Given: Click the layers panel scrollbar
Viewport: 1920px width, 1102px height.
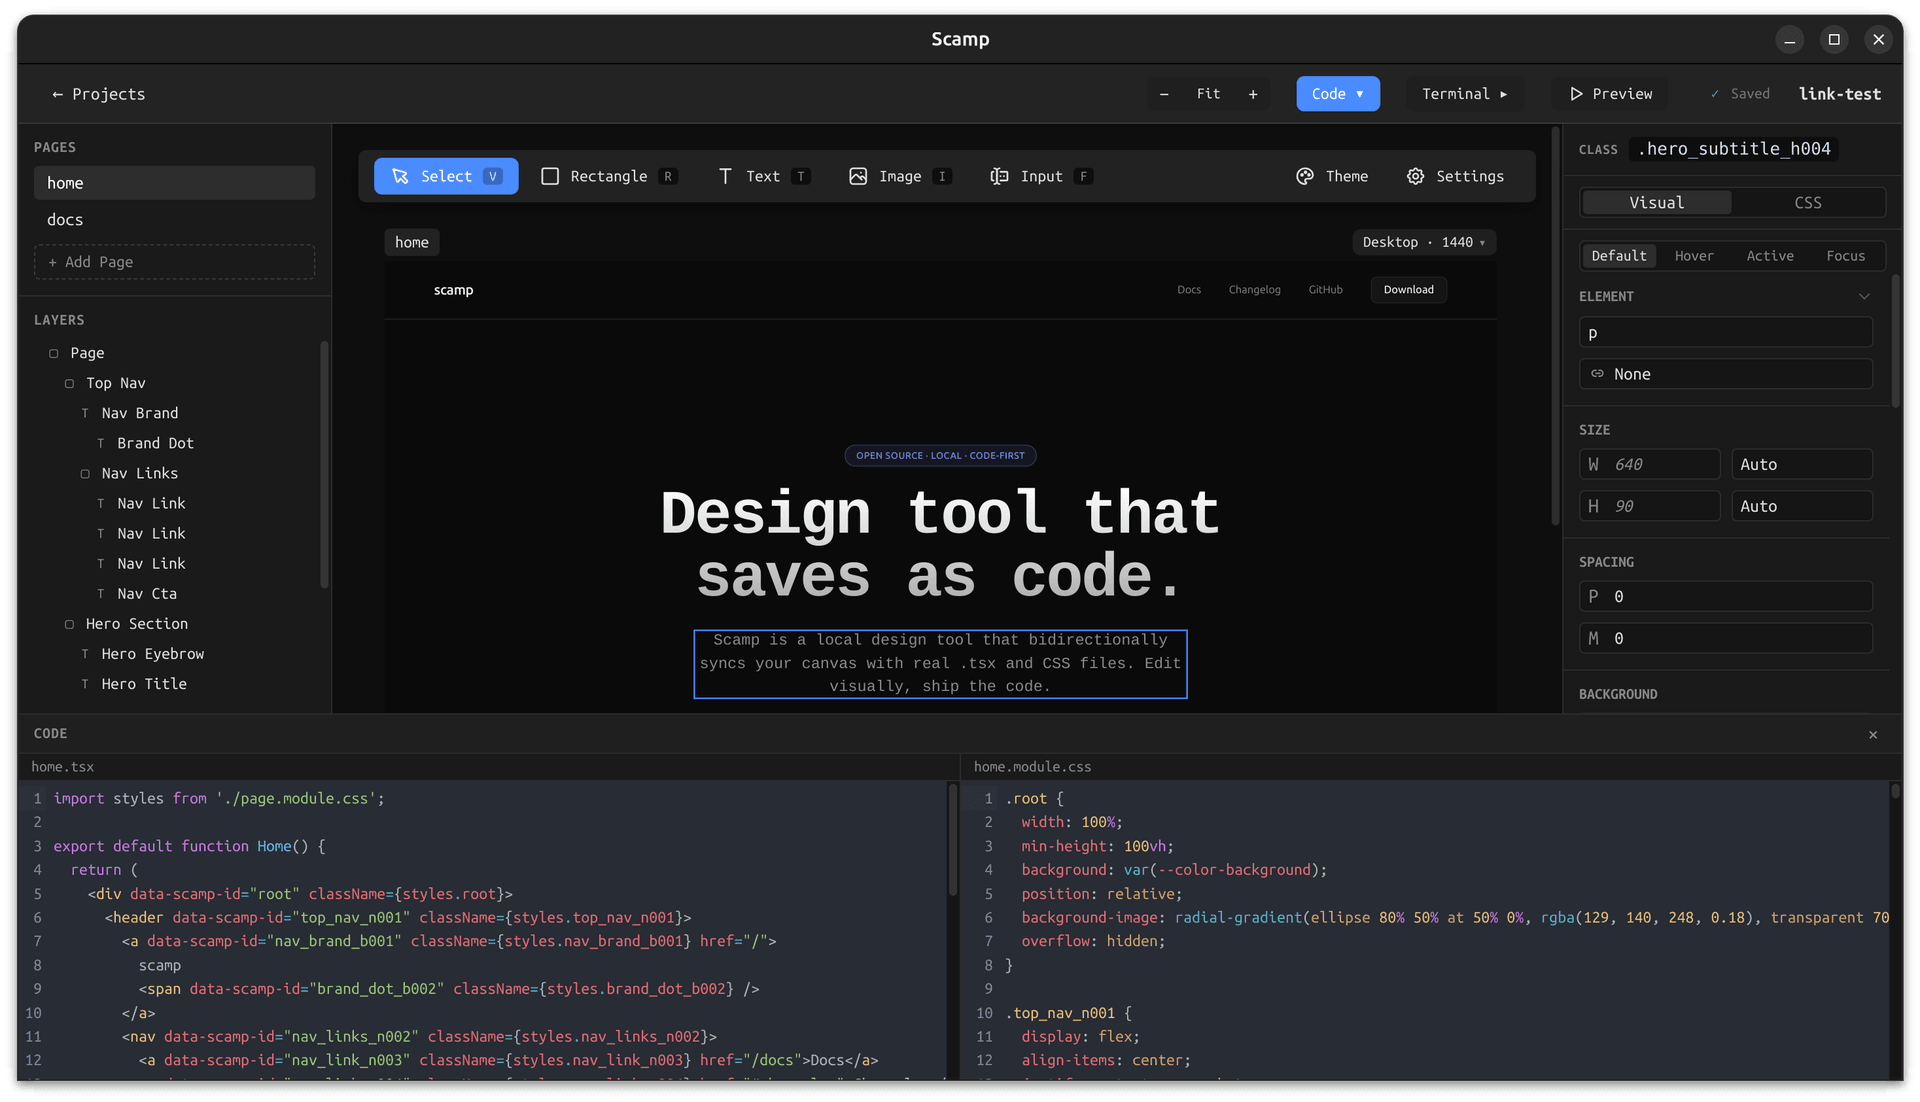Looking at the screenshot, I should tap(324, 465).
